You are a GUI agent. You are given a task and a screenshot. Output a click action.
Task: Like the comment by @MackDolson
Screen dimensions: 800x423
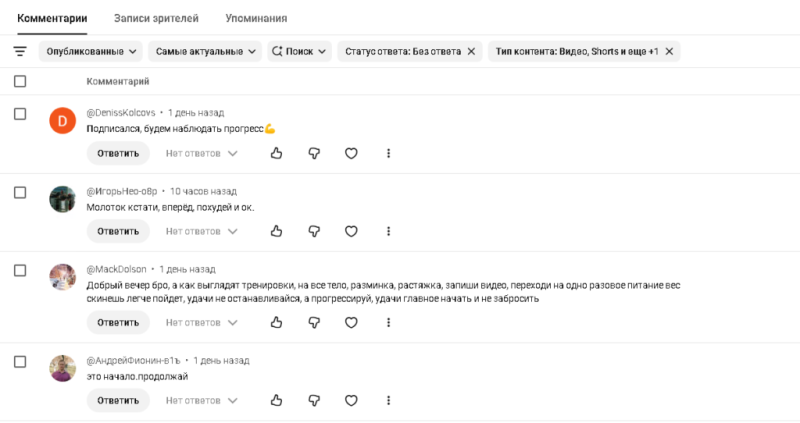coord(277,322)
